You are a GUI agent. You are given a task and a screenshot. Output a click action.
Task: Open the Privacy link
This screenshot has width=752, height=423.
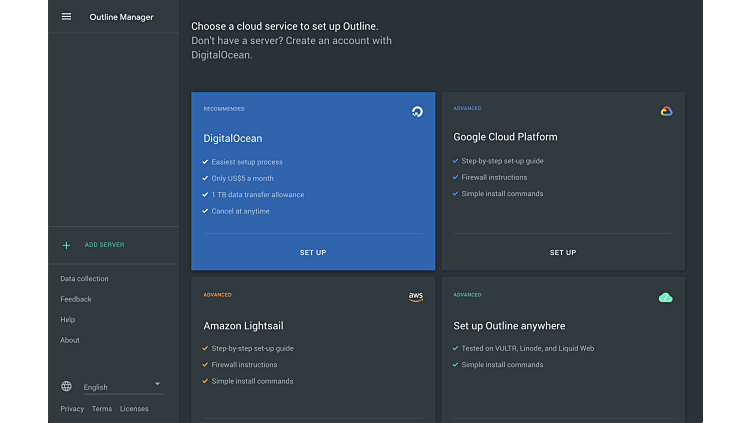[x=72, y=409]
